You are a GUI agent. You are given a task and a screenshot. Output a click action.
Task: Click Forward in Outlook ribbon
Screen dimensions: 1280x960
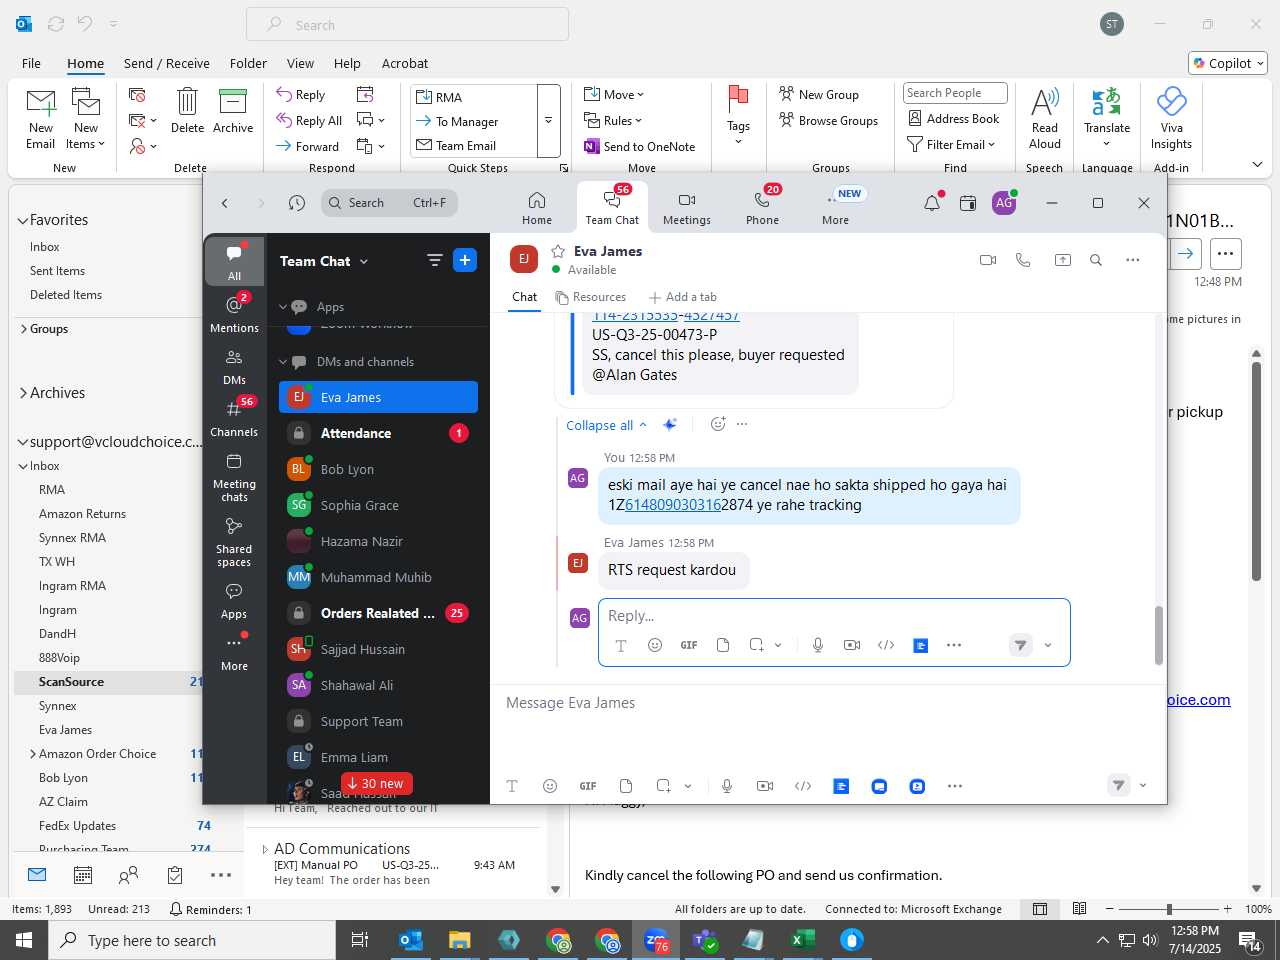[x=308, y=146]
